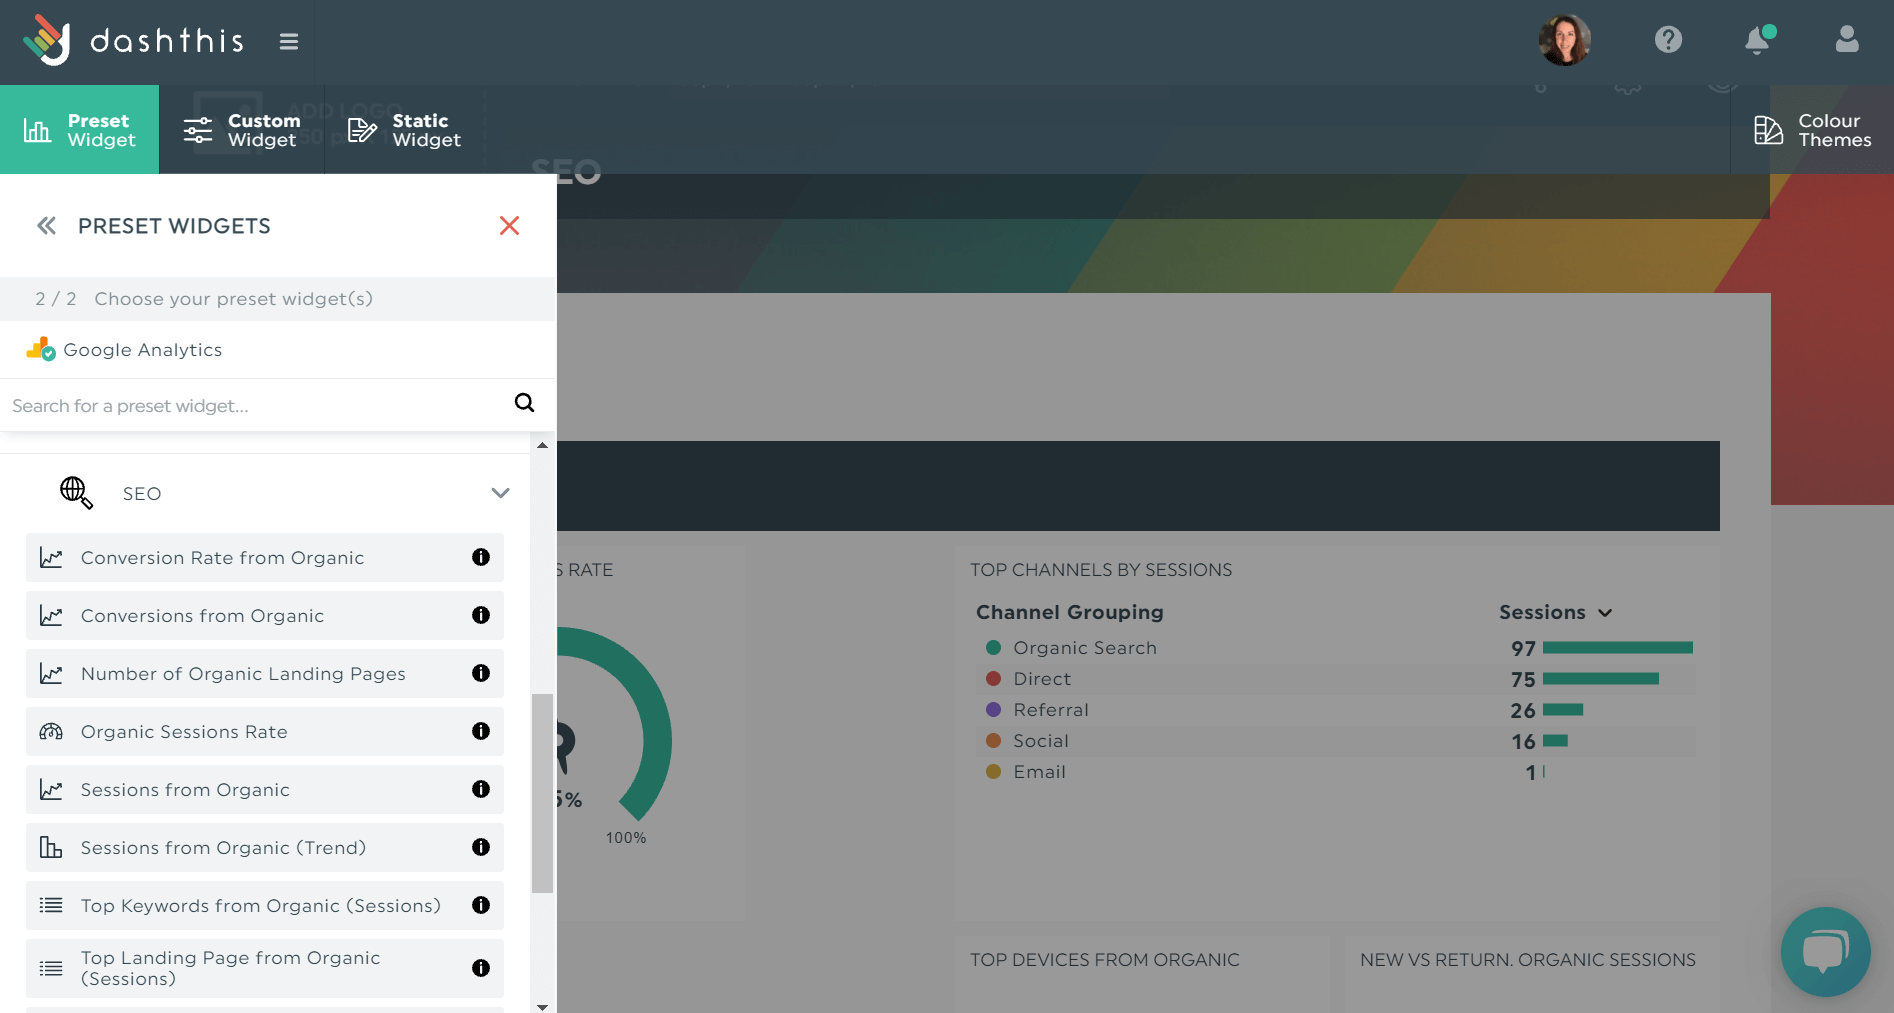The image size is (1894, 1013).
Task: Click the SEO globe search icon
Action: (76, 493)
